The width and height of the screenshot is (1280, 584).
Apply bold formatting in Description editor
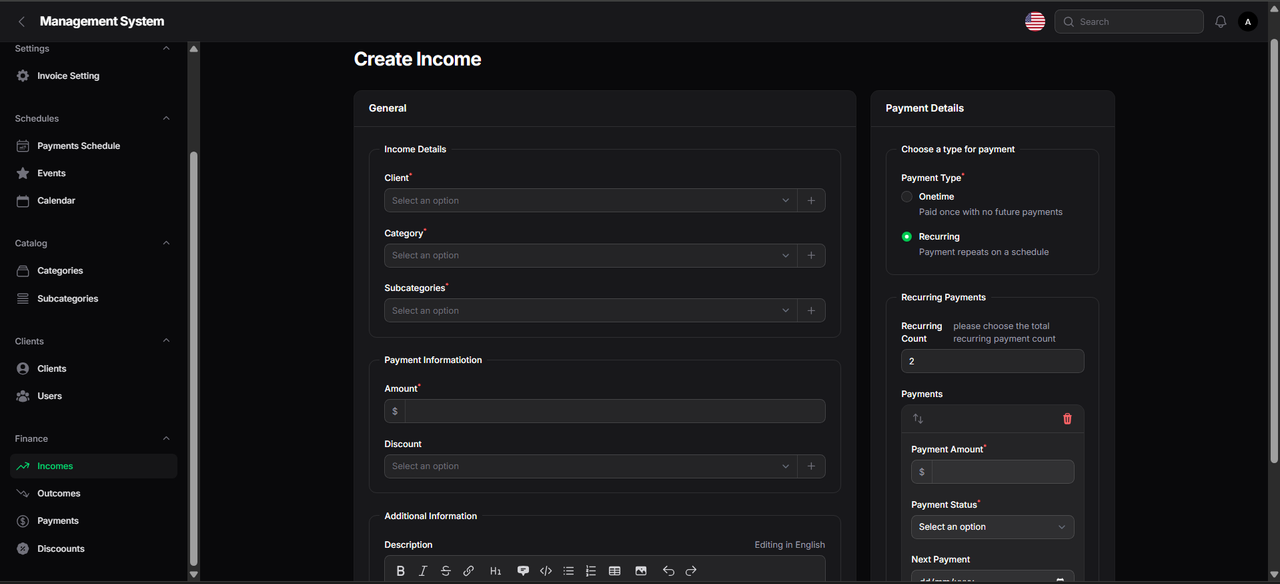tap(401, 571)
